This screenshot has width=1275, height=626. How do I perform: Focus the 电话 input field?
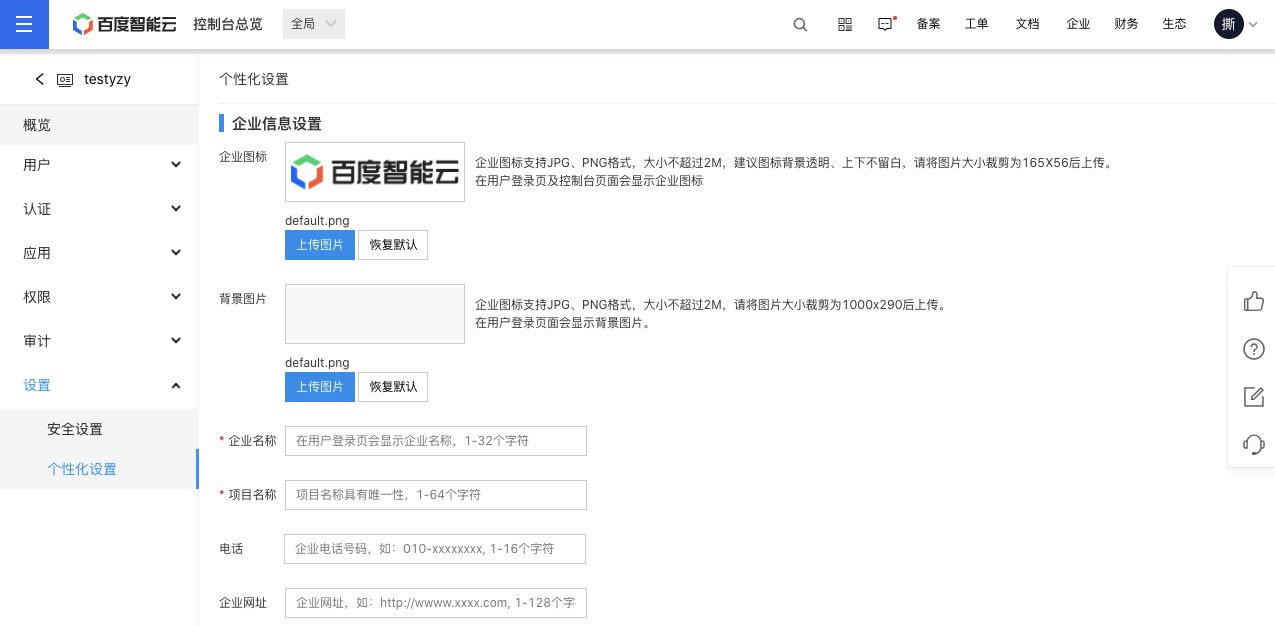(435, 549)
